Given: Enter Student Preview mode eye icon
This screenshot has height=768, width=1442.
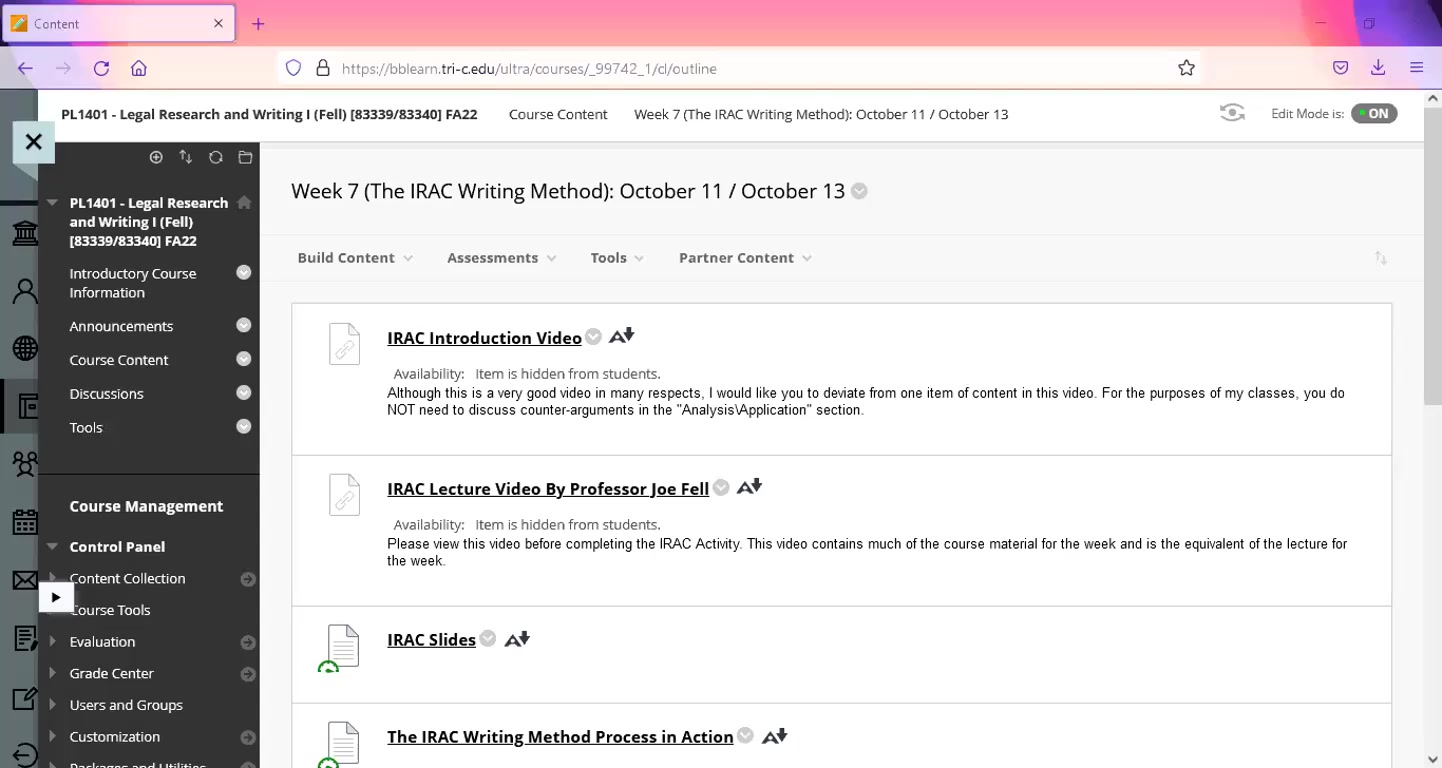Looking at the screenshot, I should coord(1232,113).
